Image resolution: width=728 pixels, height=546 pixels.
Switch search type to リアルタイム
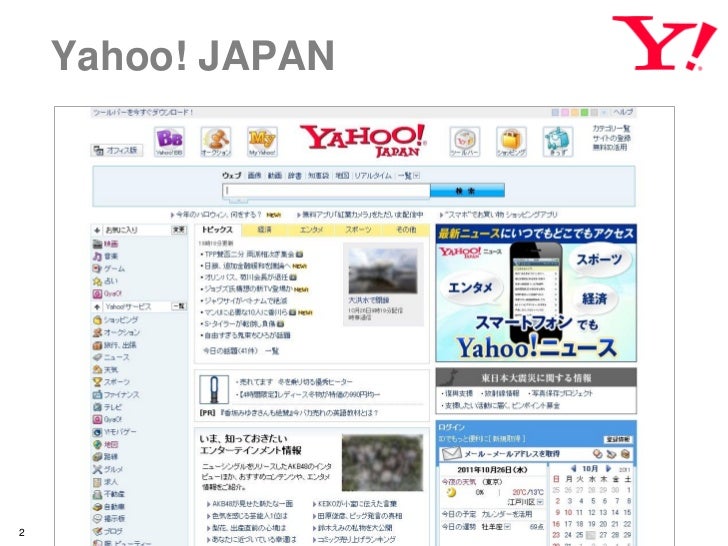(373, 176)
